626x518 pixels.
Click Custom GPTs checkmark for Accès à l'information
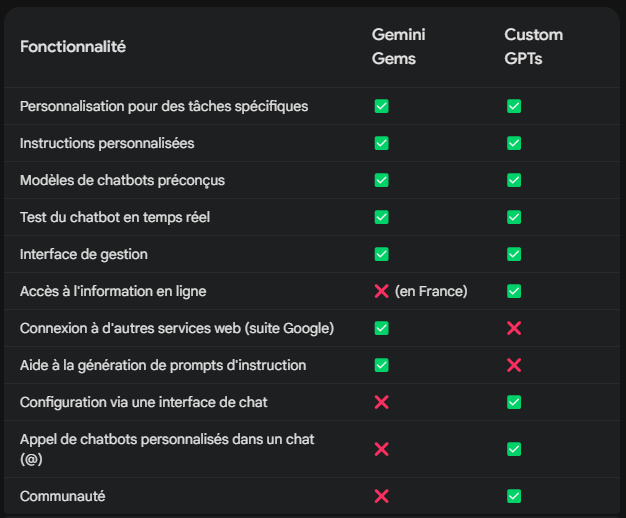pyautogui.click(x=514, y=291)
